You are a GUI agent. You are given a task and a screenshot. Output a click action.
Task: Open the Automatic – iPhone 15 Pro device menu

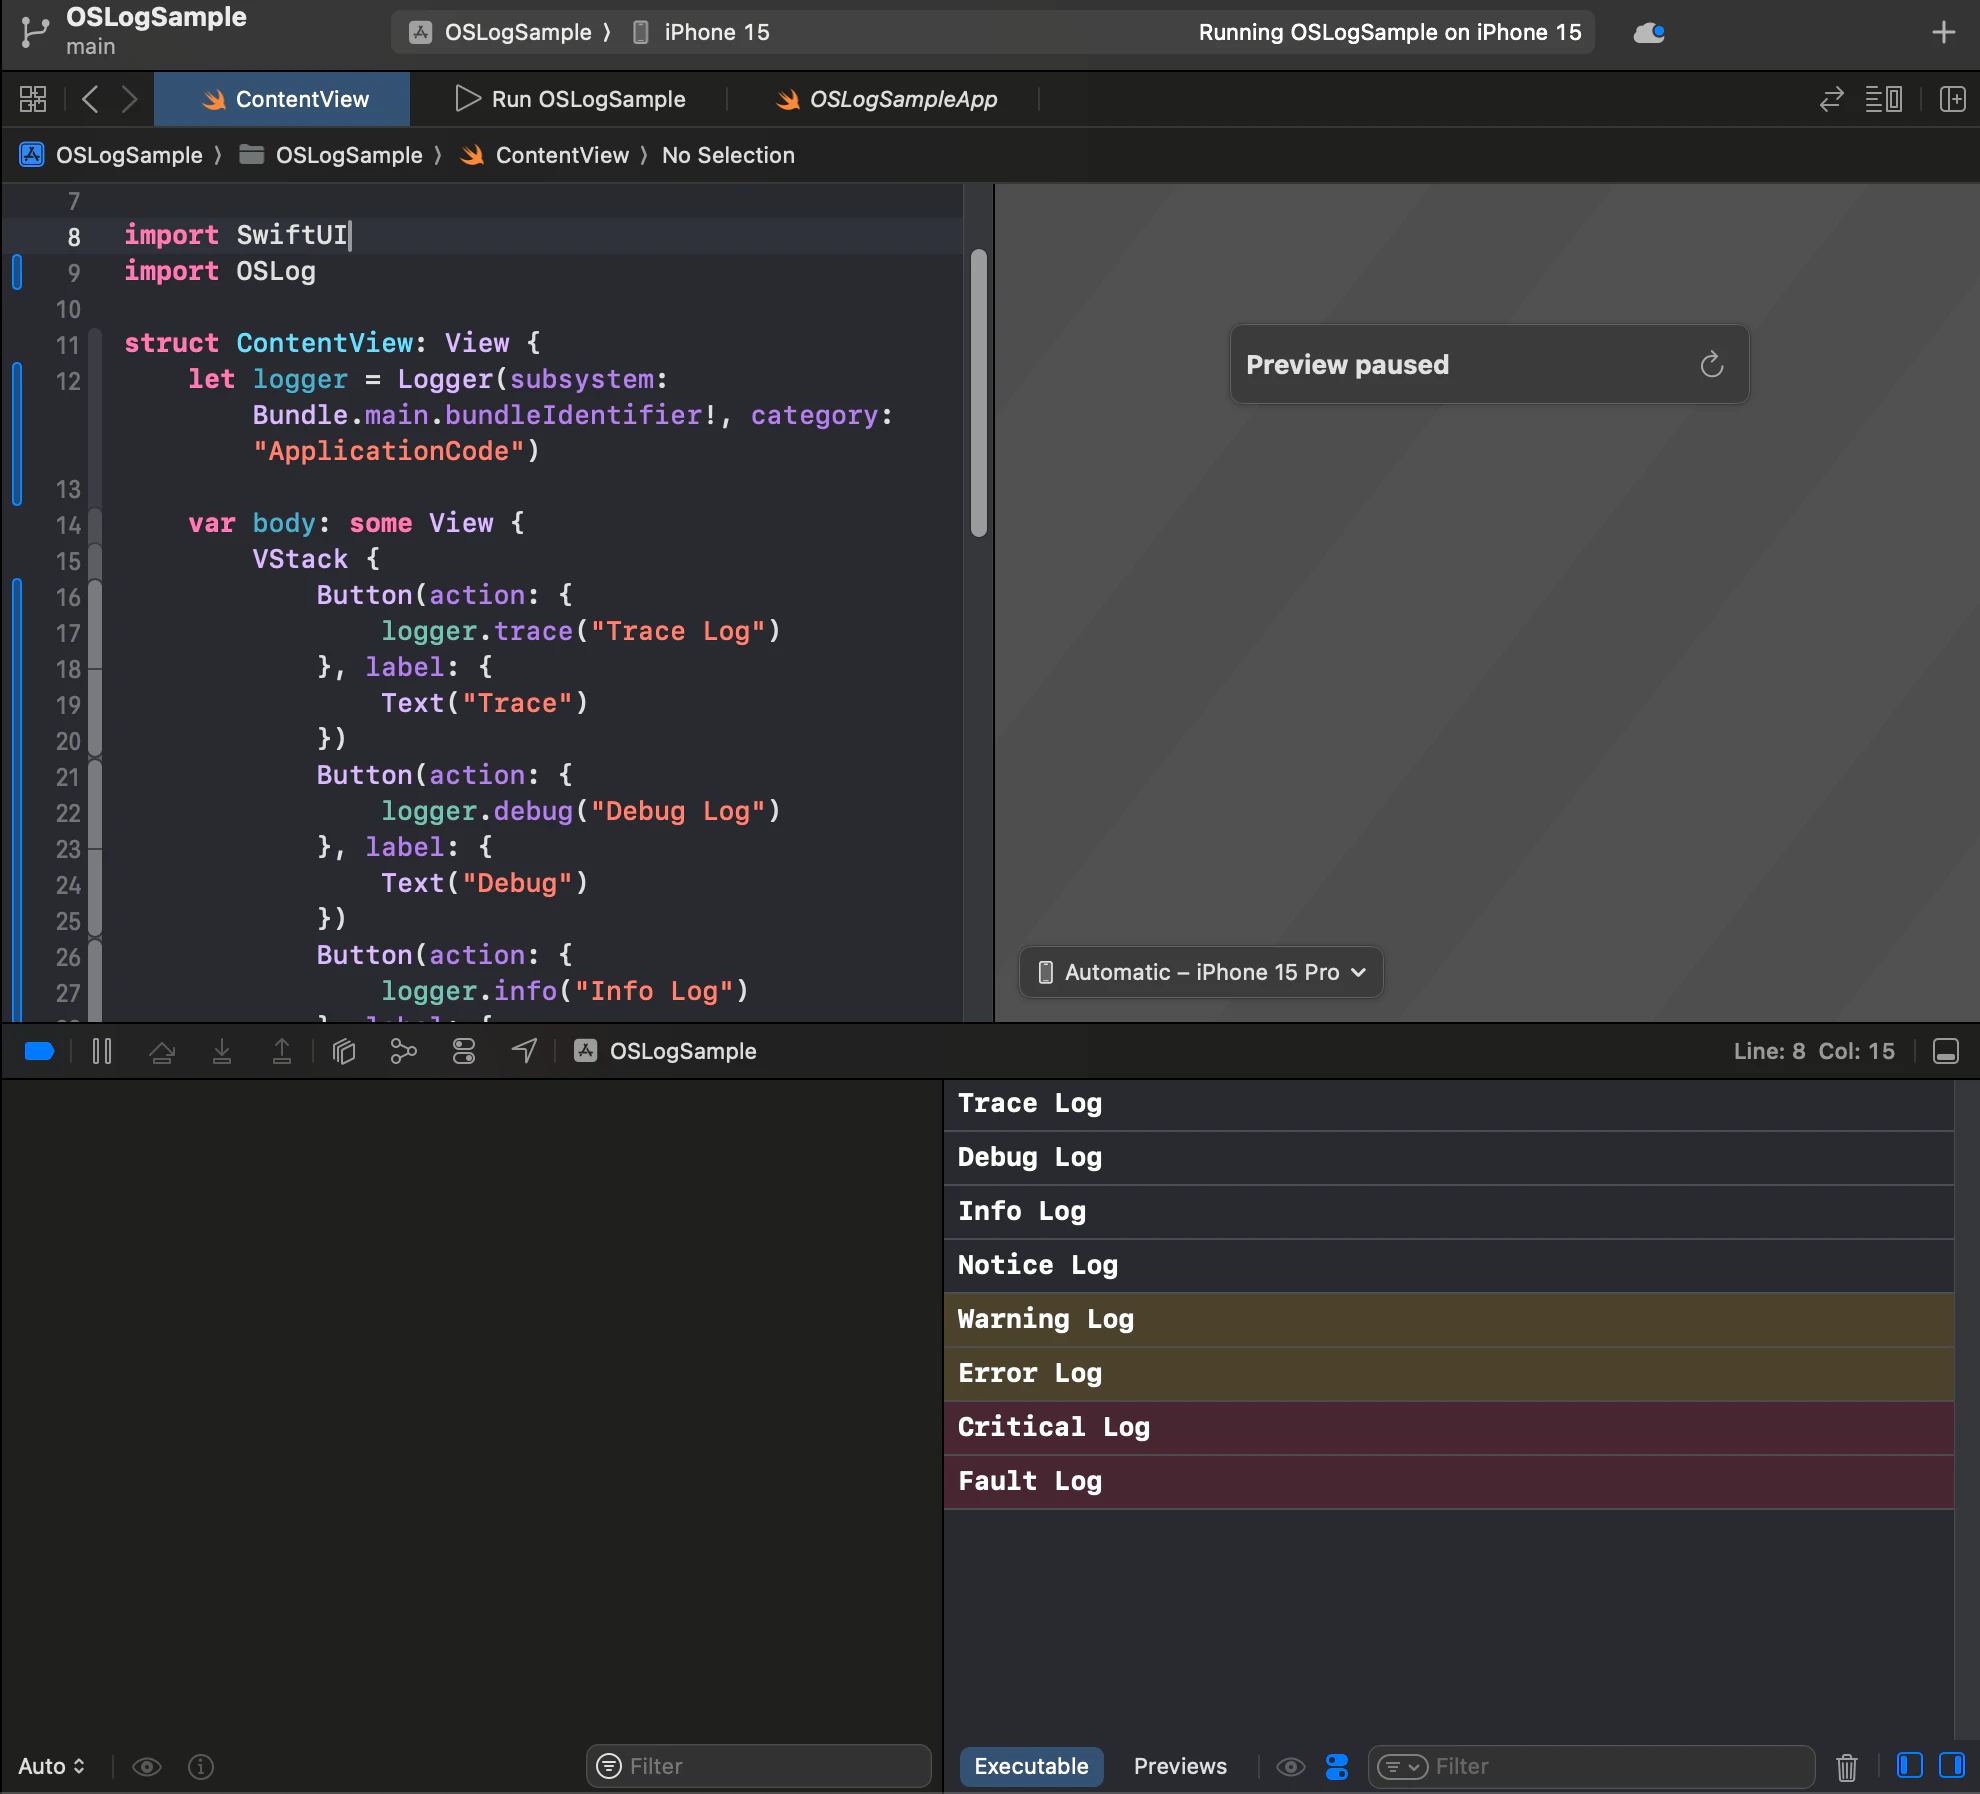pyautogui.click(x=1201, y=972)
